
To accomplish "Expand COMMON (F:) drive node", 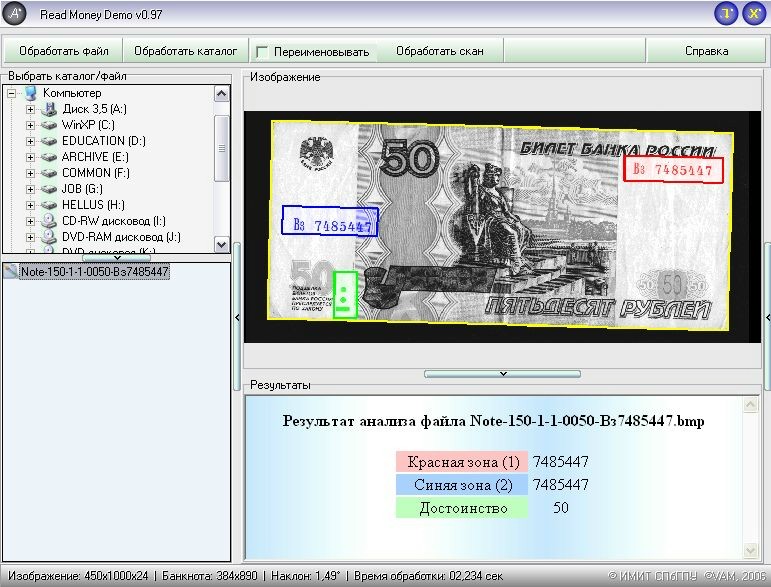I will point(30,173).
